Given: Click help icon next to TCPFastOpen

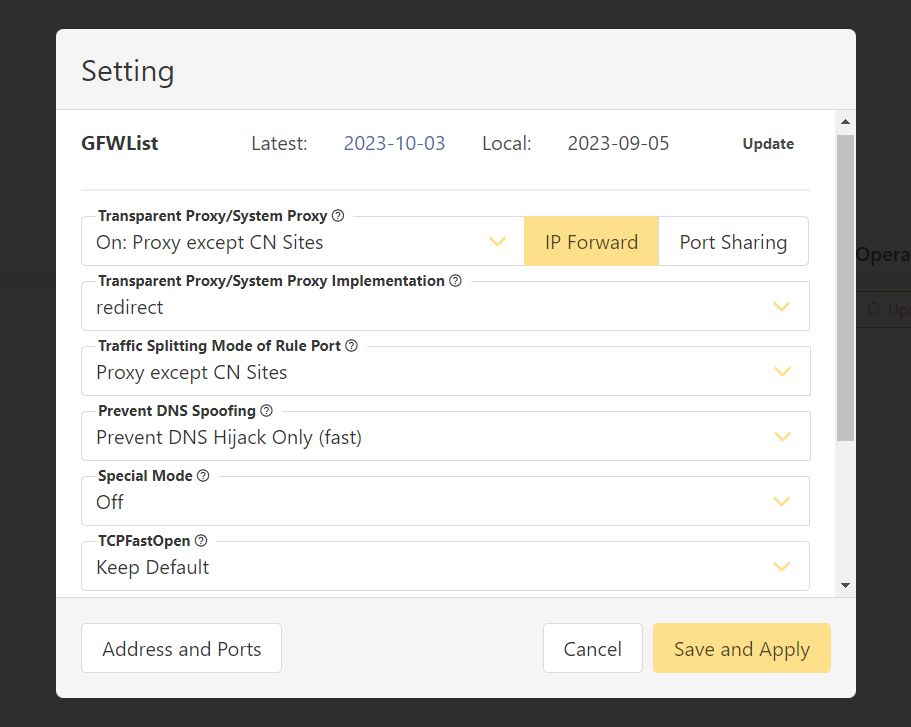Looking at the screenshot, I should pyautogui.click(x=200, y=541).
